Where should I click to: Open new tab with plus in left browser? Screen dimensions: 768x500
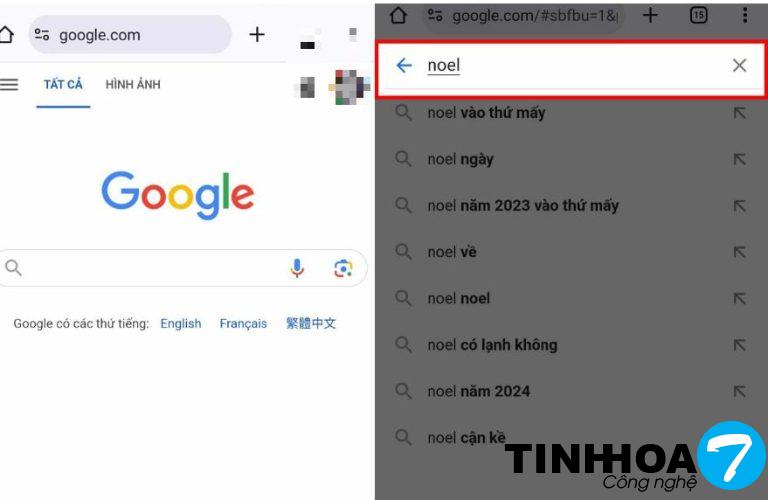coord(257,35)
